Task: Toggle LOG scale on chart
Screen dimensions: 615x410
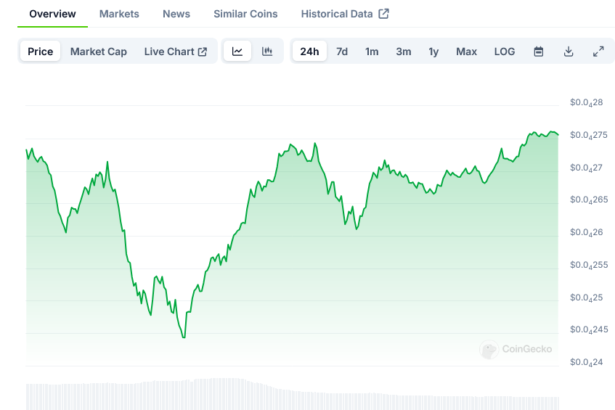Action: [504, 51]
